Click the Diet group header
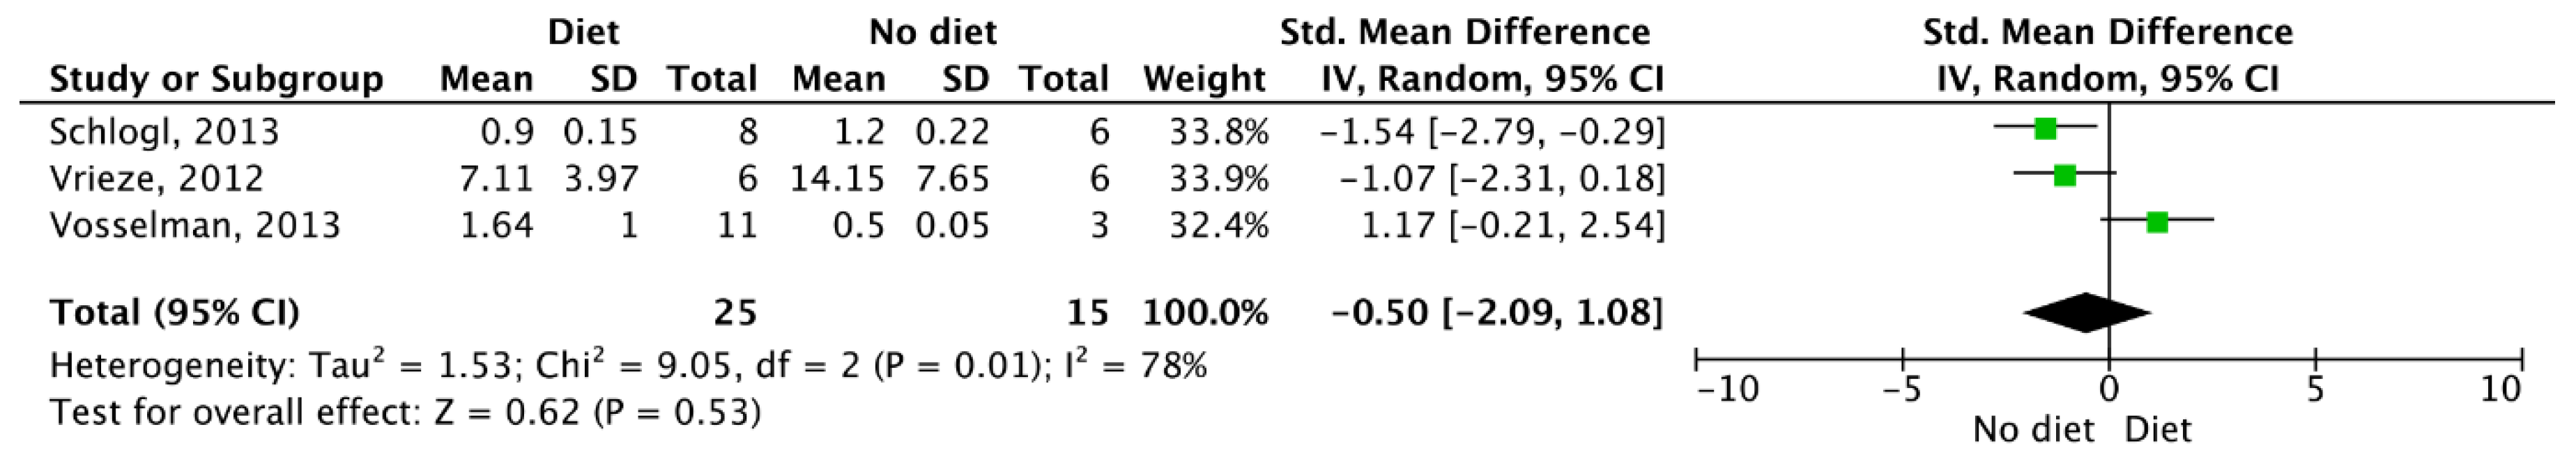Image resolution: width=2576 pixels, height=464 pixels. (584, 32)
